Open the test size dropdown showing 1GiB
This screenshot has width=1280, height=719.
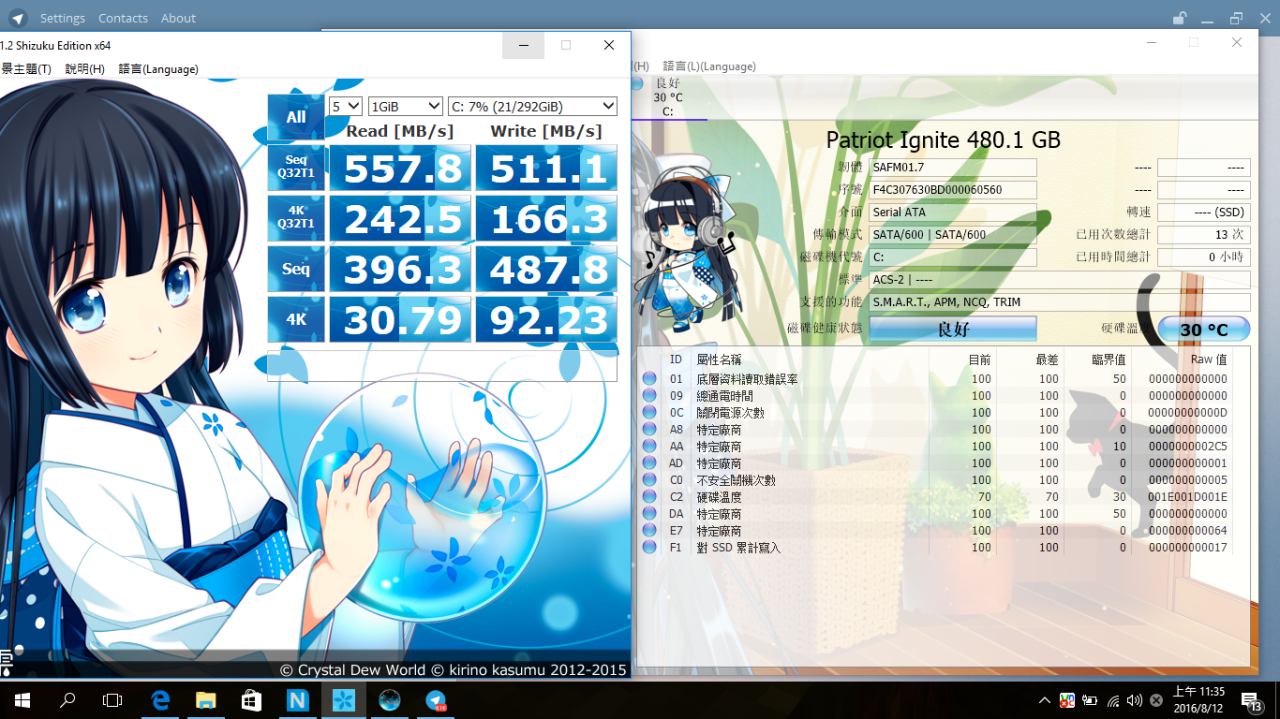tap(405, 106)
